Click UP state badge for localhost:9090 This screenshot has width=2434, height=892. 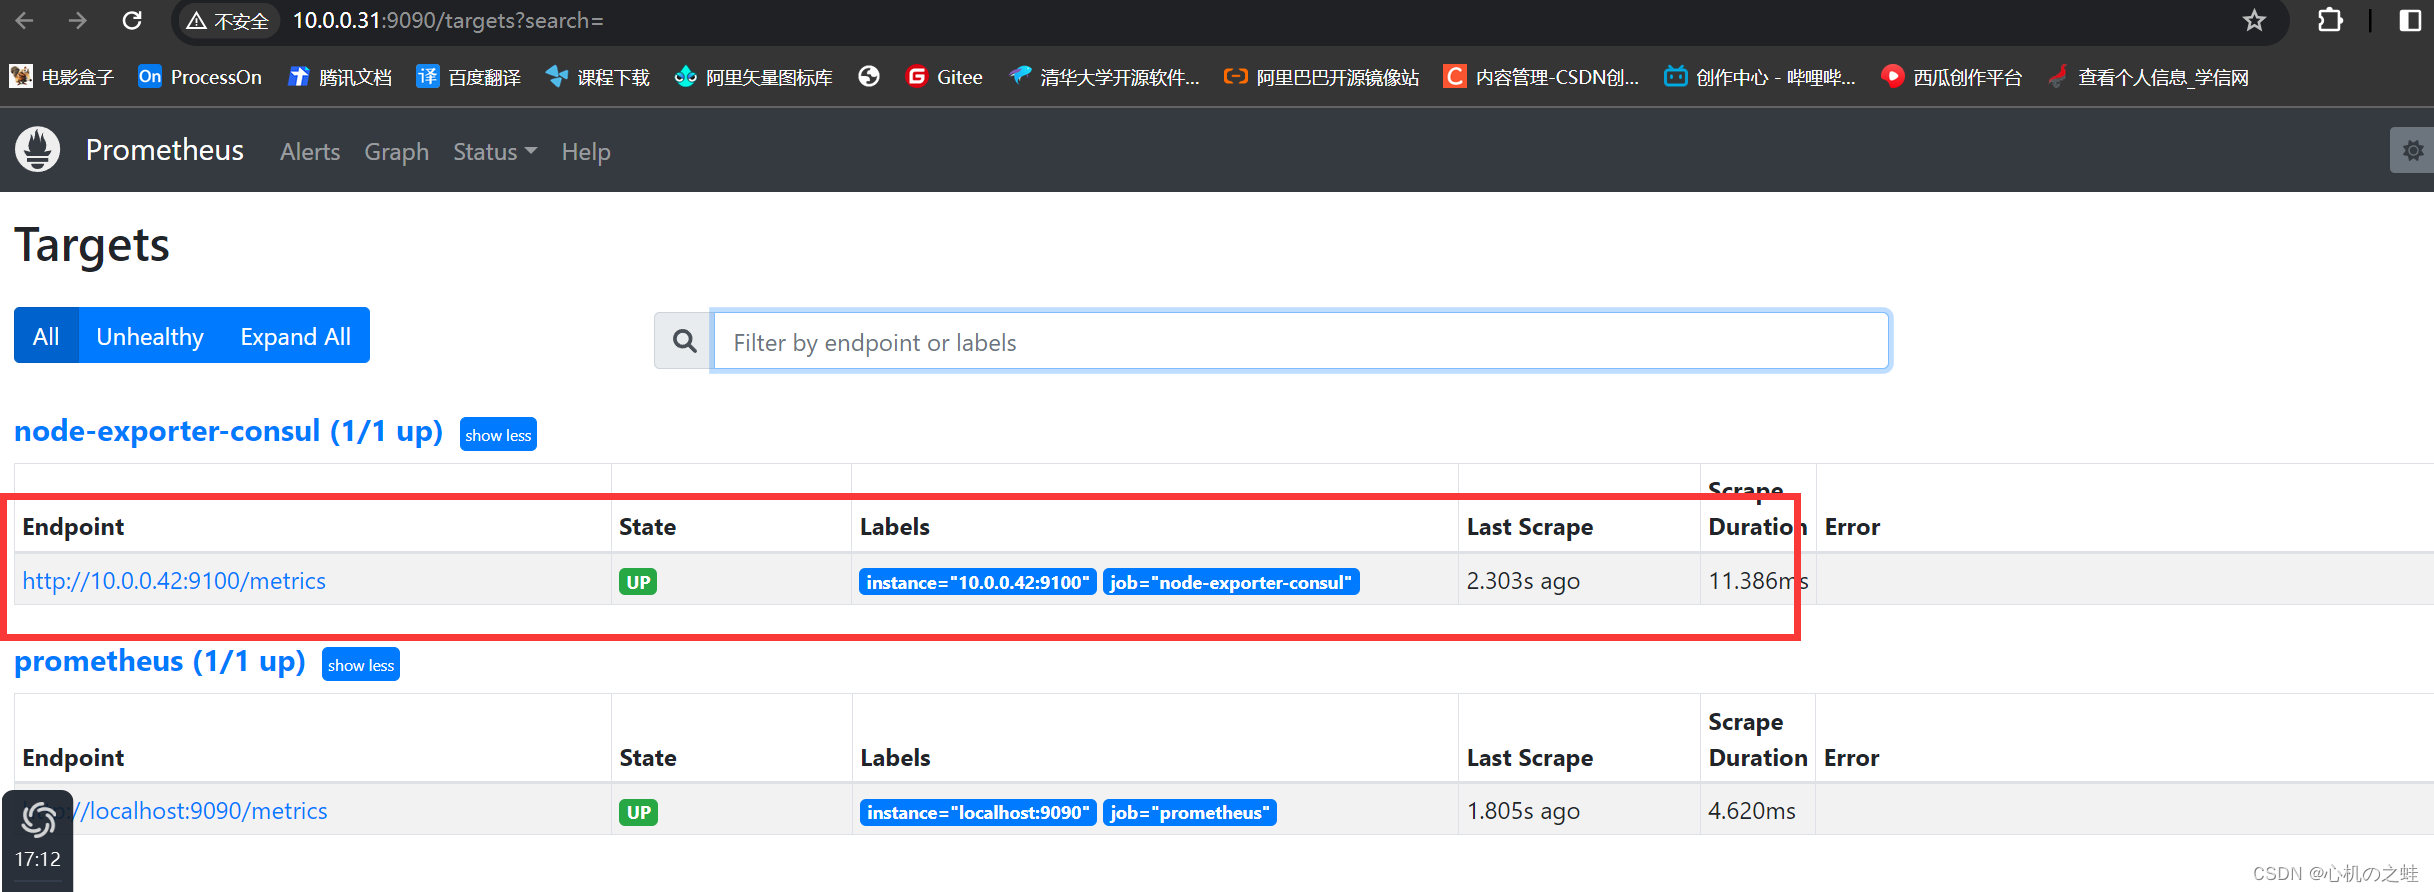[x=638, y=812]
